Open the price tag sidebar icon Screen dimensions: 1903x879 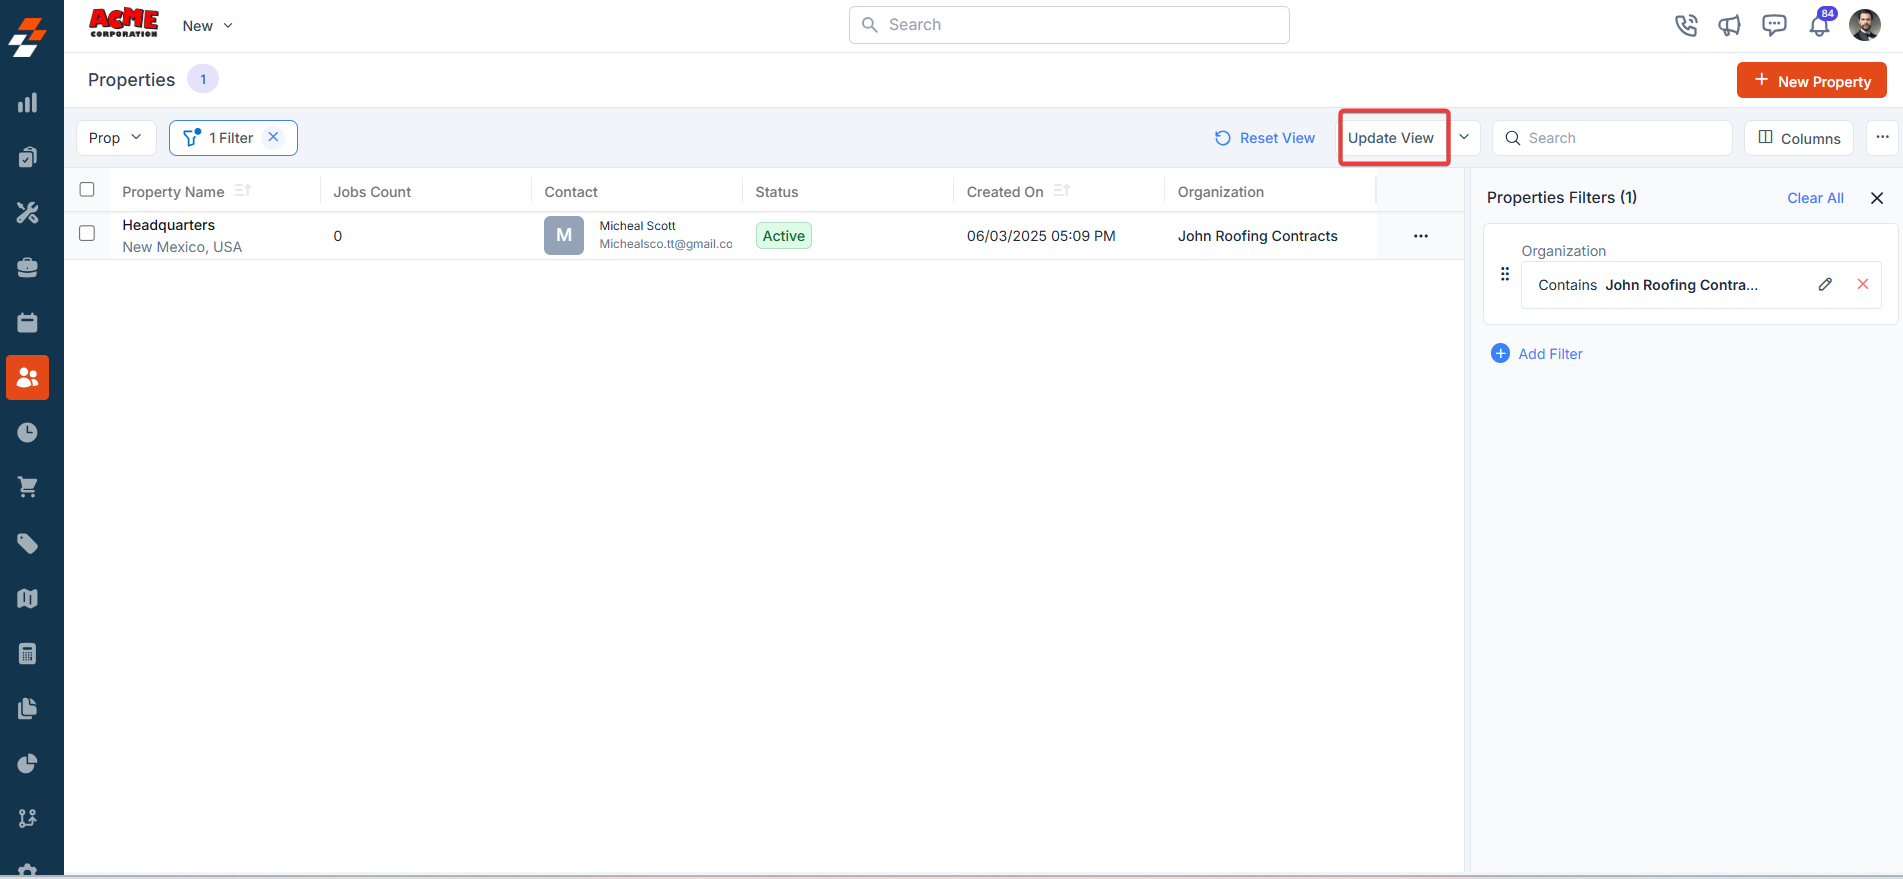point(28,543)
